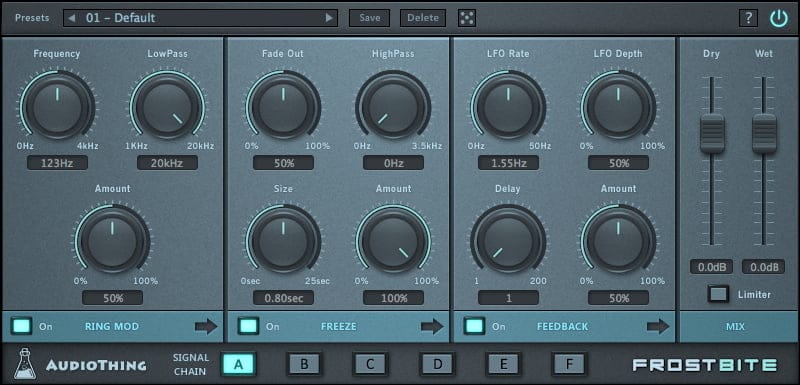Click the FROSTBITE logo text

705,365
